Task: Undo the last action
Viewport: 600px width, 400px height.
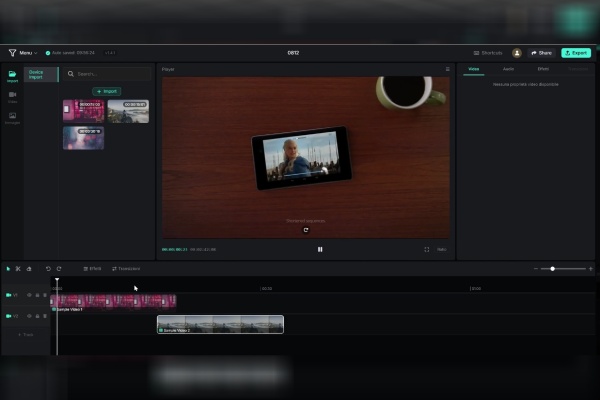Action: click(48, 269)
